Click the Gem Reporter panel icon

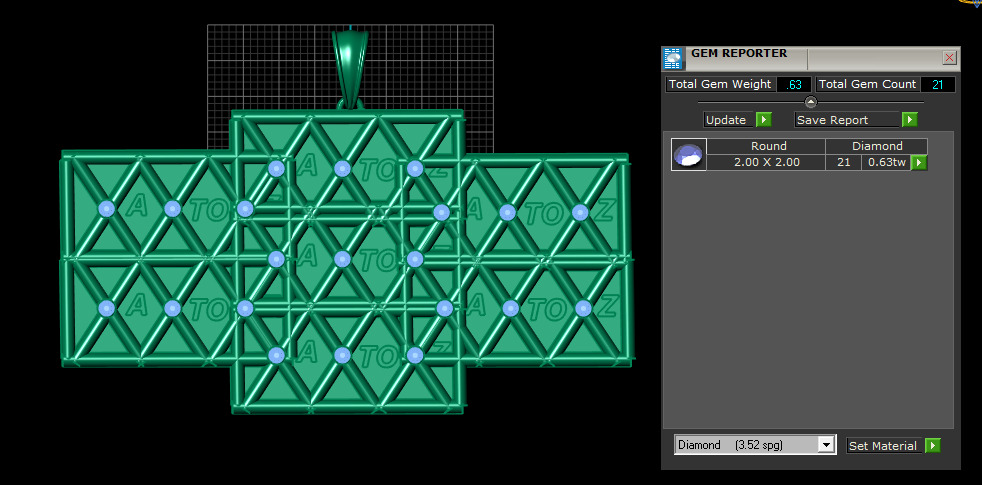pyautogui.click(x=673, y=58)
